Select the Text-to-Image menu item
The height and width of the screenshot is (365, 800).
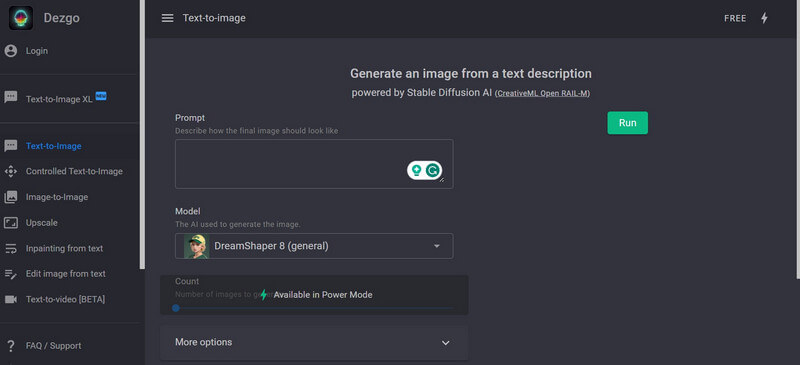pyautogui.click(x=54, y=146)
